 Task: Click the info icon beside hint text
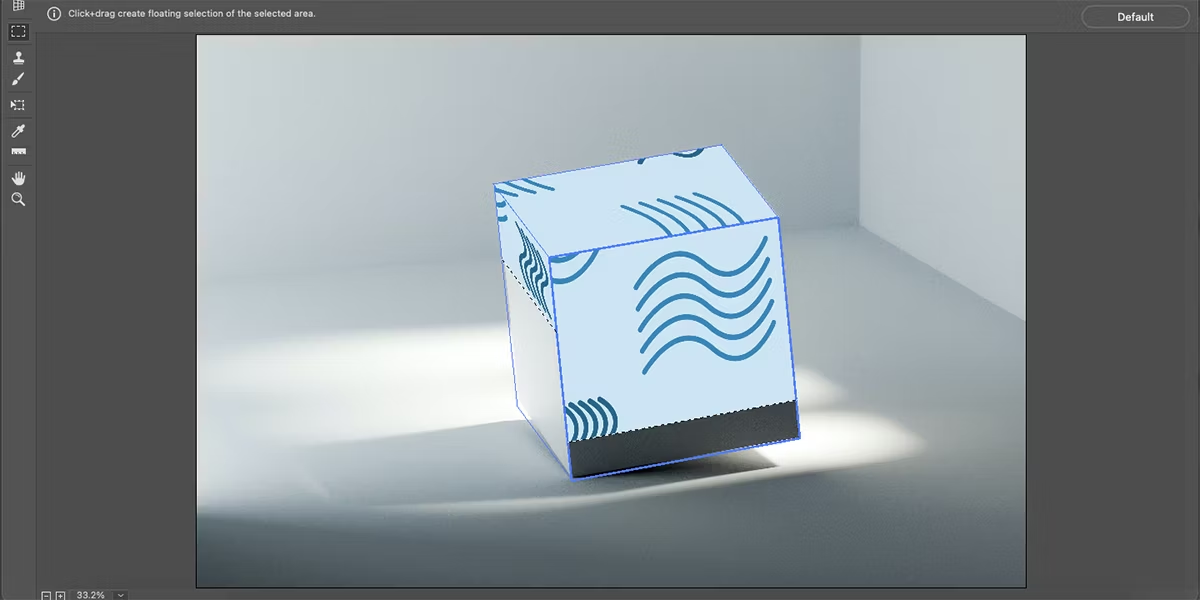coord(55,14)
